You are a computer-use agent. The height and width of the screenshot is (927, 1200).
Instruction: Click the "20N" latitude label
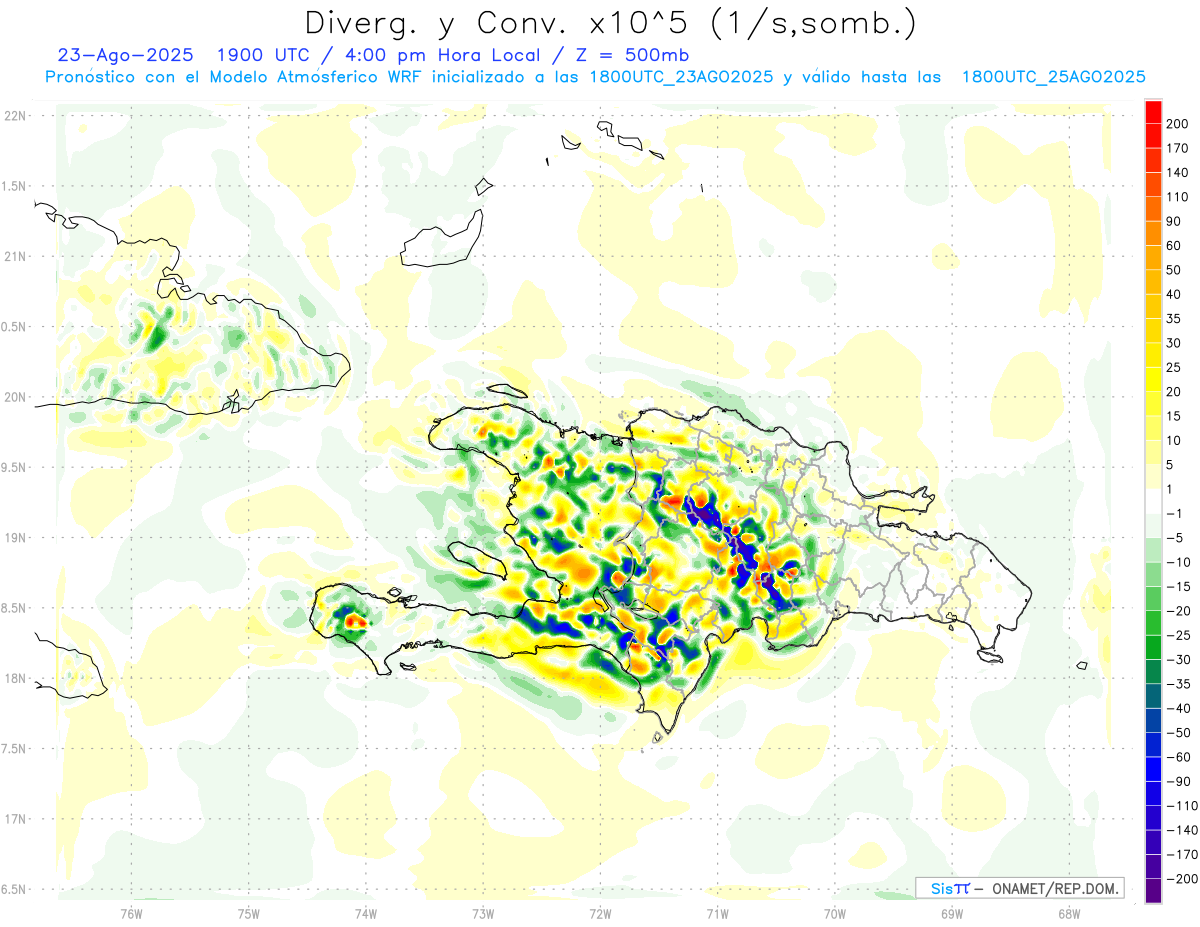click(14, 397)
